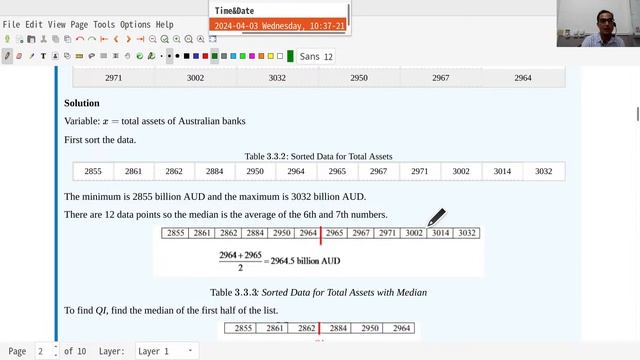Select the Insert Image tool
The height and width of the screenshot is (360, 640).
point(55,56)
